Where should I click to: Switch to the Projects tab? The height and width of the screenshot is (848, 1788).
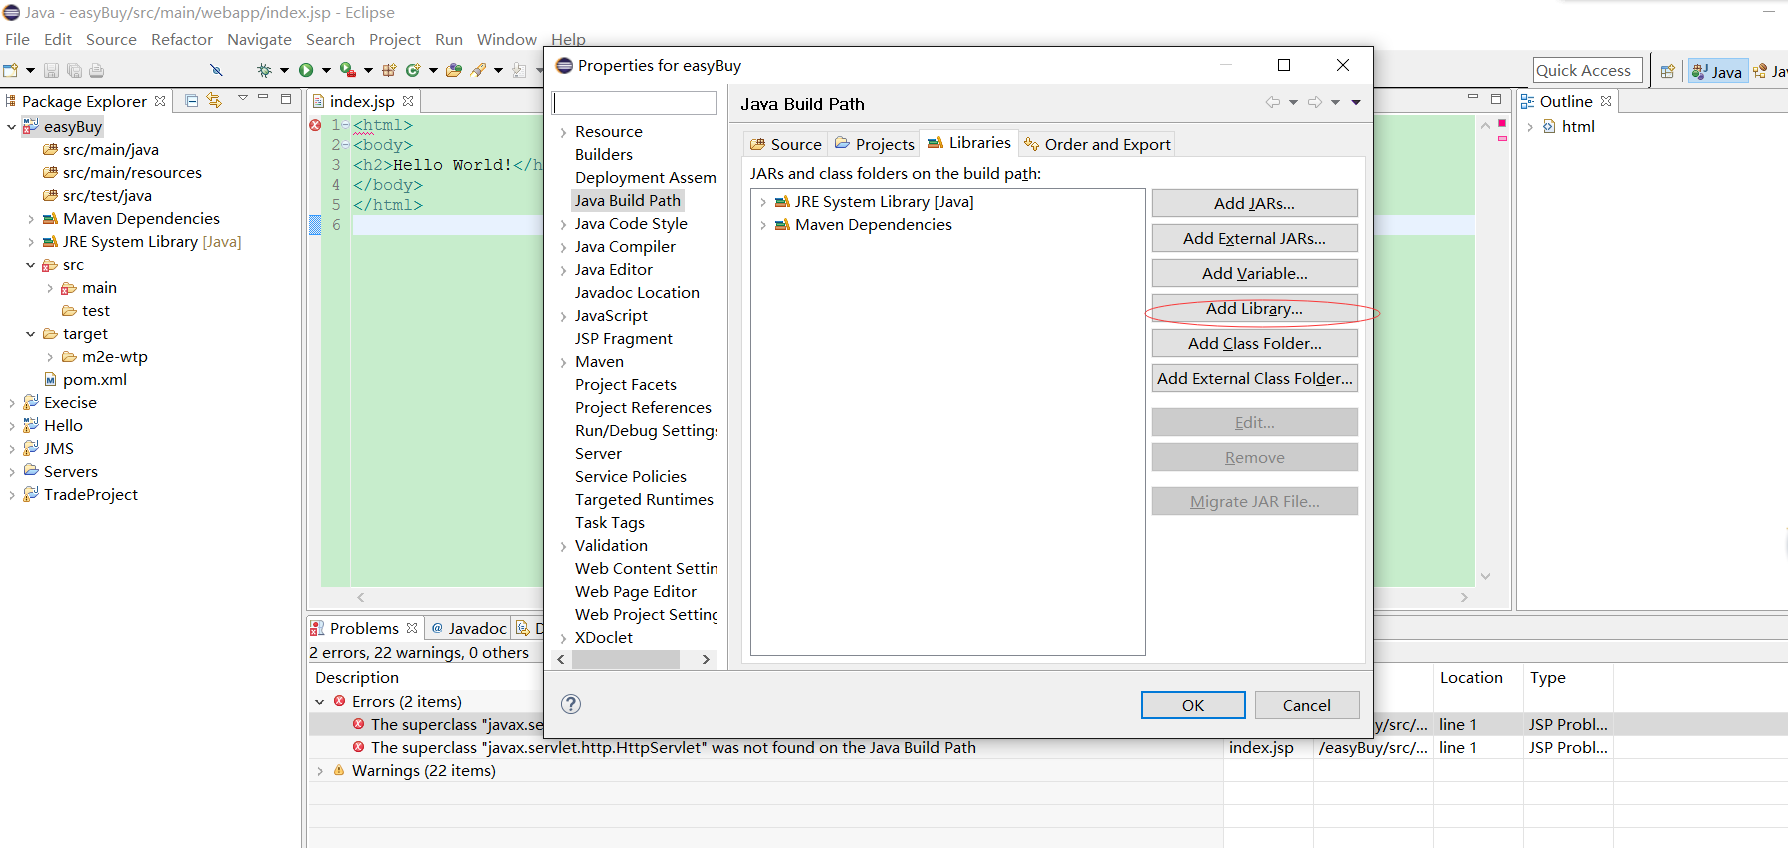click(x=875, y=144)
